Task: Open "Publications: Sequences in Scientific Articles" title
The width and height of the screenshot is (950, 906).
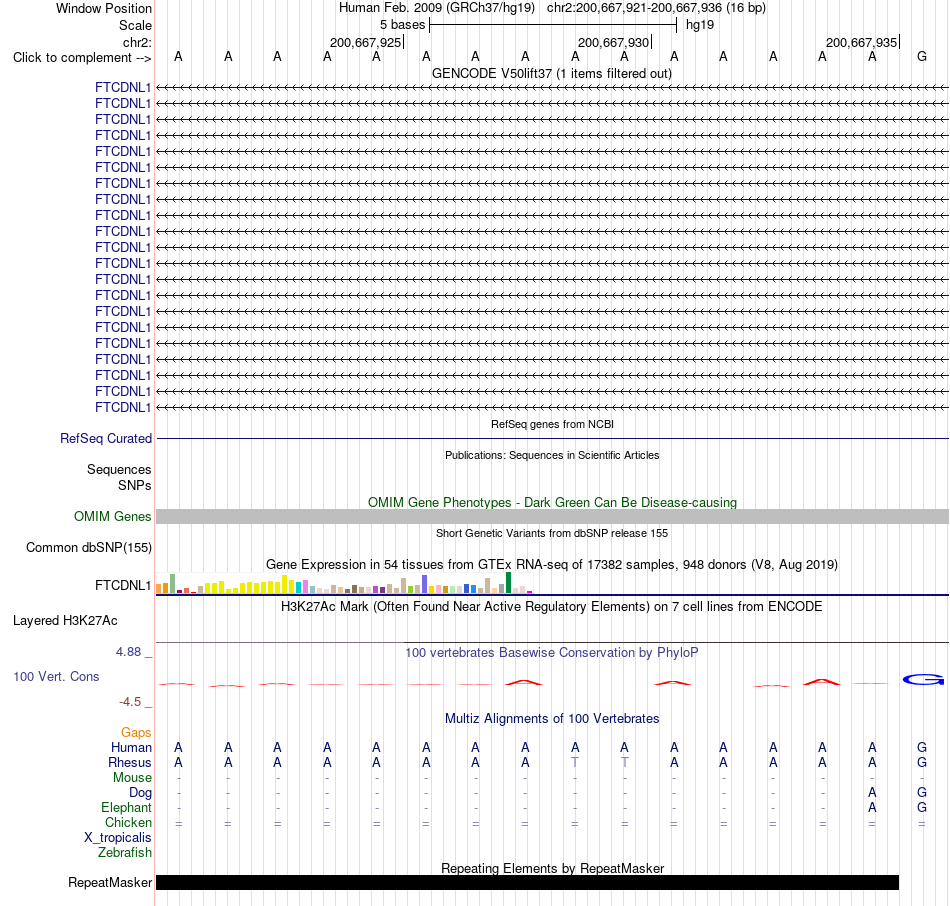Action: [552, 455]
